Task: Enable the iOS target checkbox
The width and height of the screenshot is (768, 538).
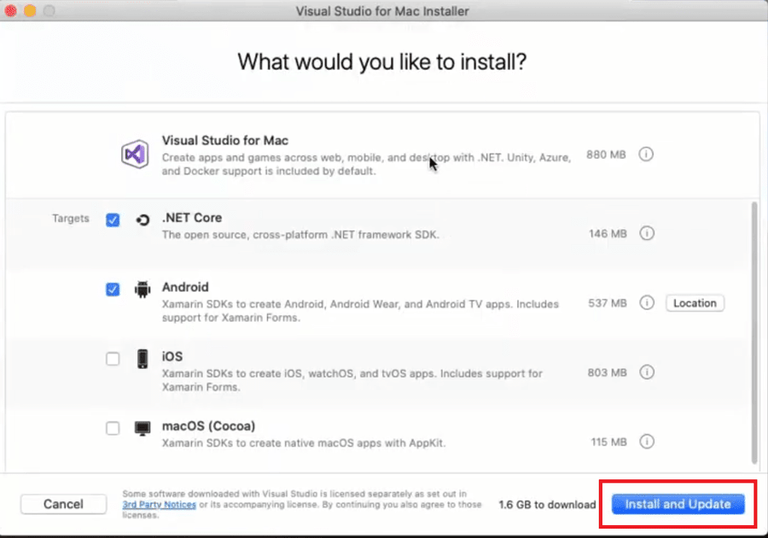Action: pos(113,359)
